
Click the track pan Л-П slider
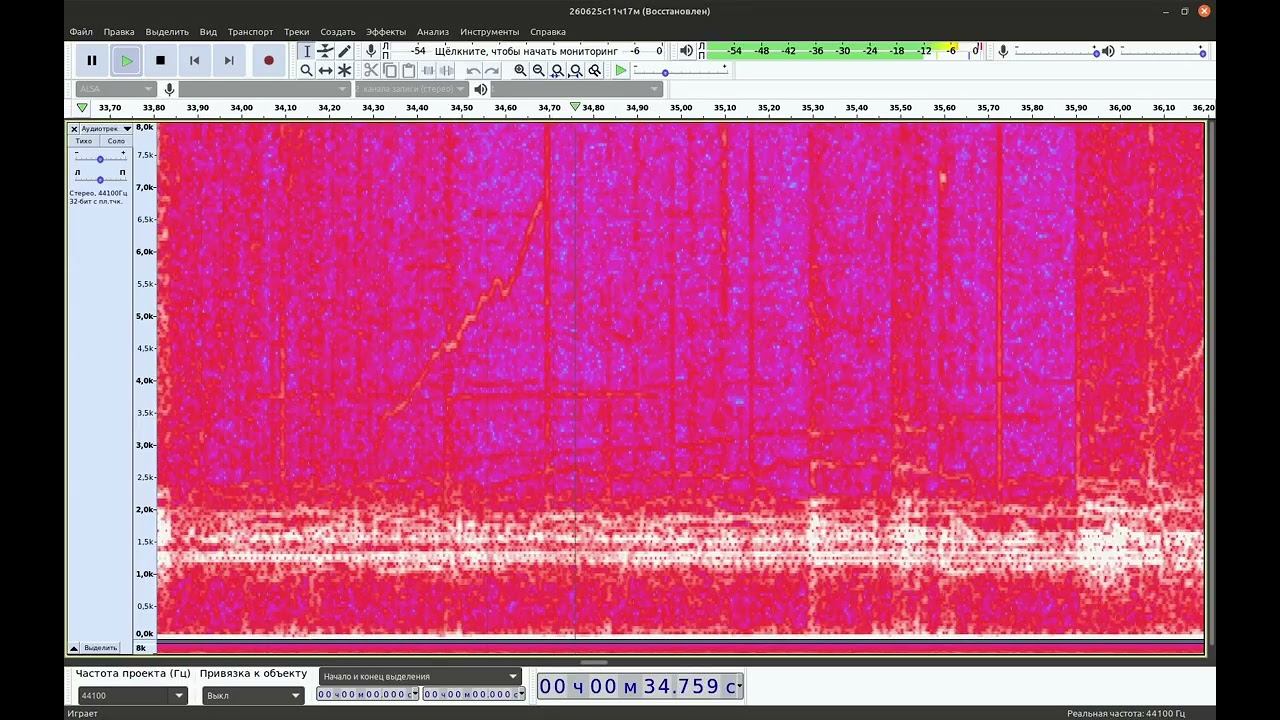click(100, 179)
